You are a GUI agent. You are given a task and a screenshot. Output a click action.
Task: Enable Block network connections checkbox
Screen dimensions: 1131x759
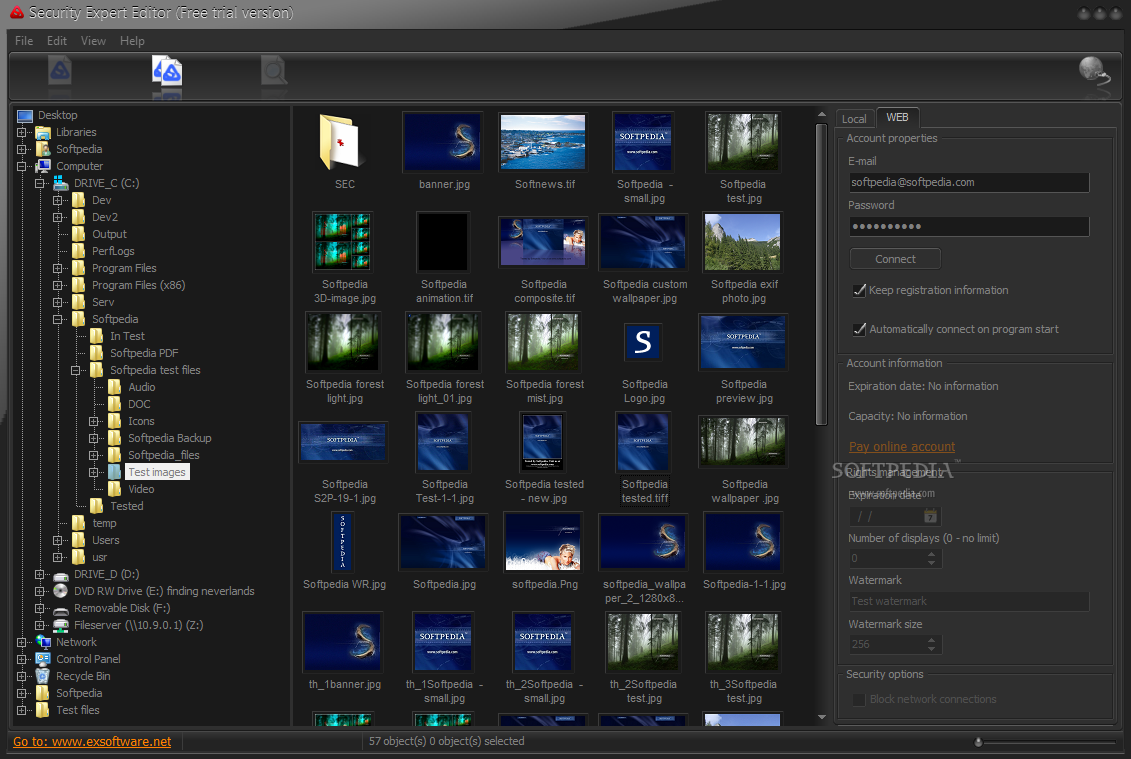point(859,700)
